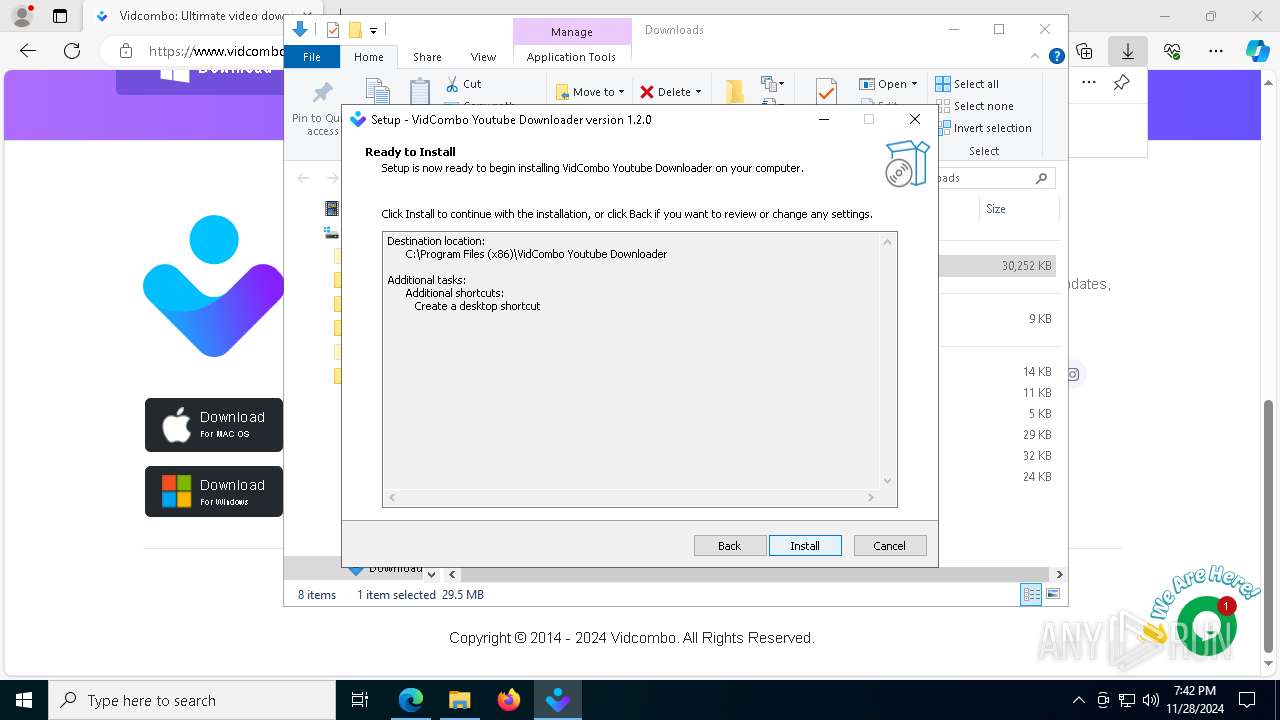
Task: Click the pin icon in downloads flyout
Action: pyautogui.click(x=1122, y=83)
